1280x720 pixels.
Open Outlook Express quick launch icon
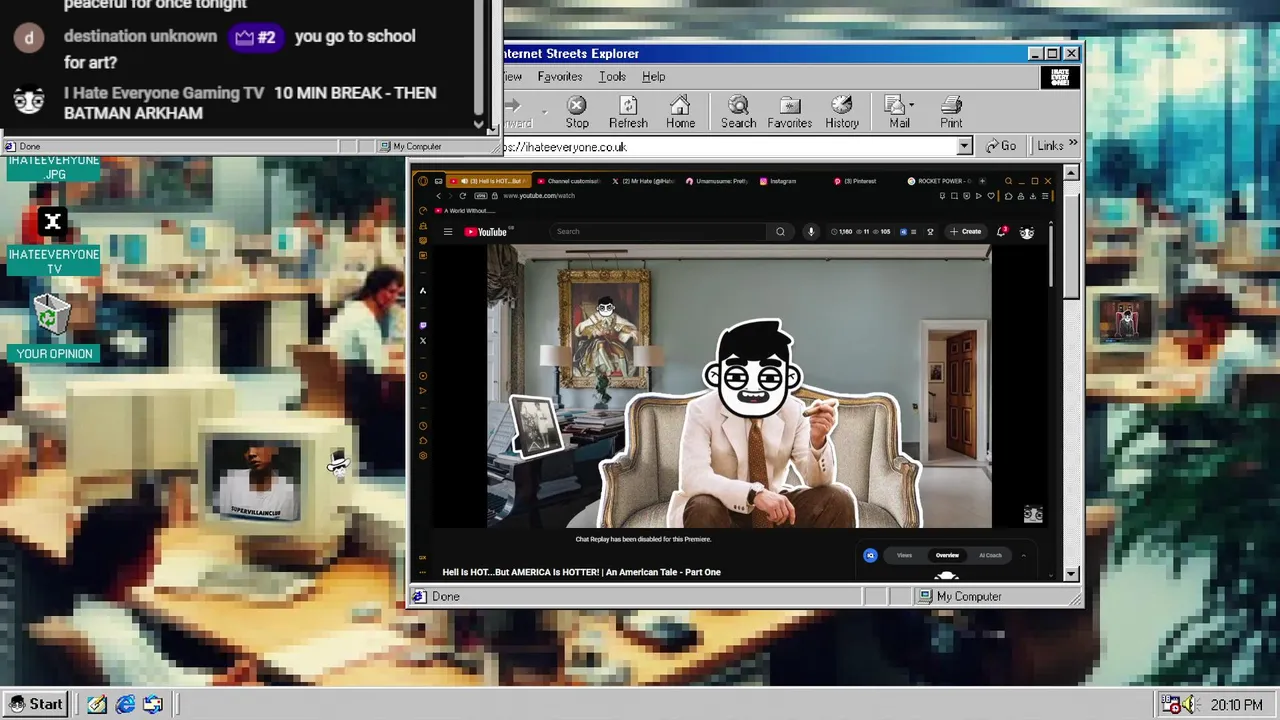pyautogui.click(x=153, y=705)
